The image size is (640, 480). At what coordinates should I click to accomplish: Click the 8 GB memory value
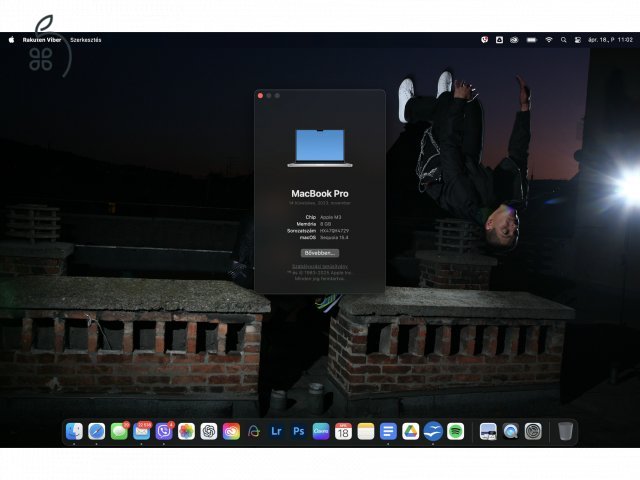(x=325, y=224)
